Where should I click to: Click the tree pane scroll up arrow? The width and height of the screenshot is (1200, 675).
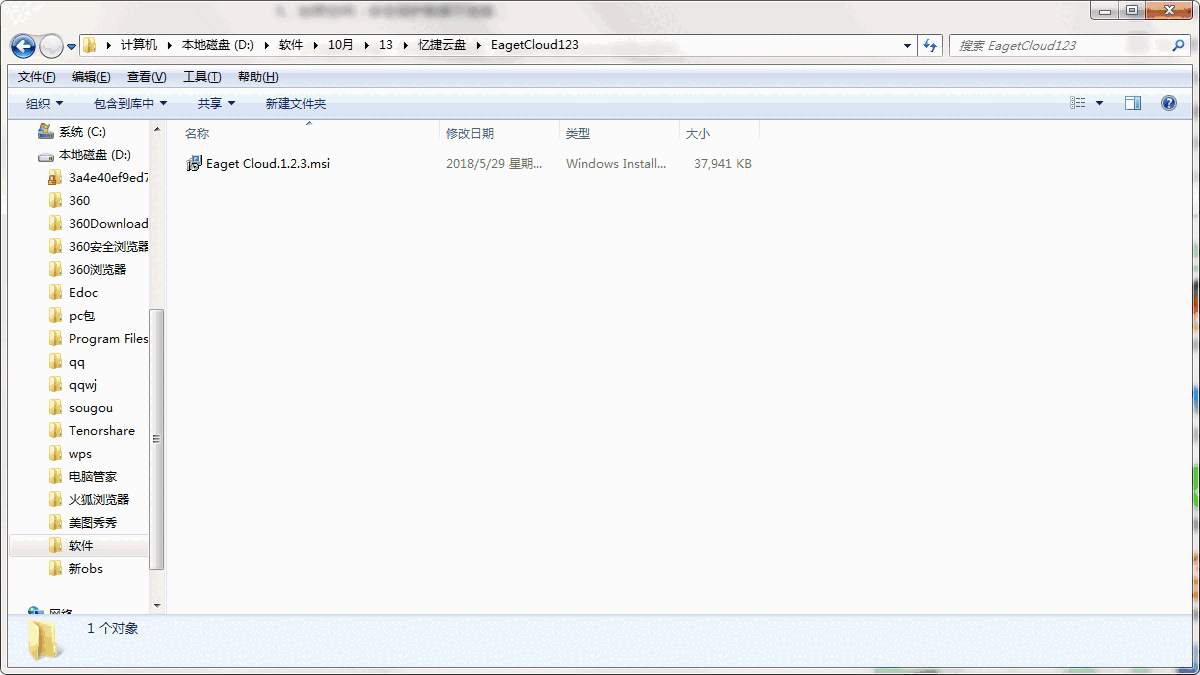tap(157, 129)
